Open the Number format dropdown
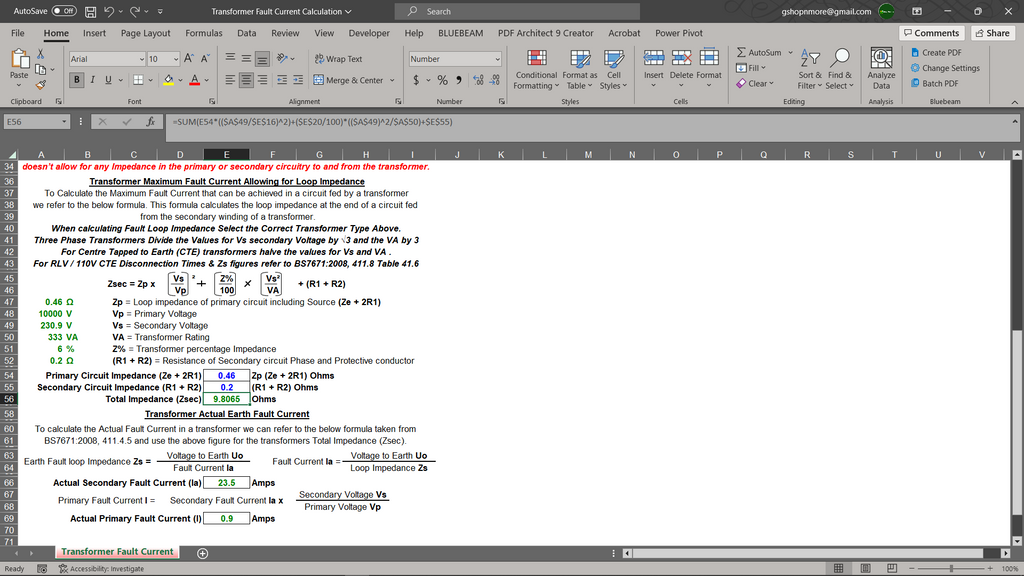Viewport: 1024px width, 576px height. point(497,59)
